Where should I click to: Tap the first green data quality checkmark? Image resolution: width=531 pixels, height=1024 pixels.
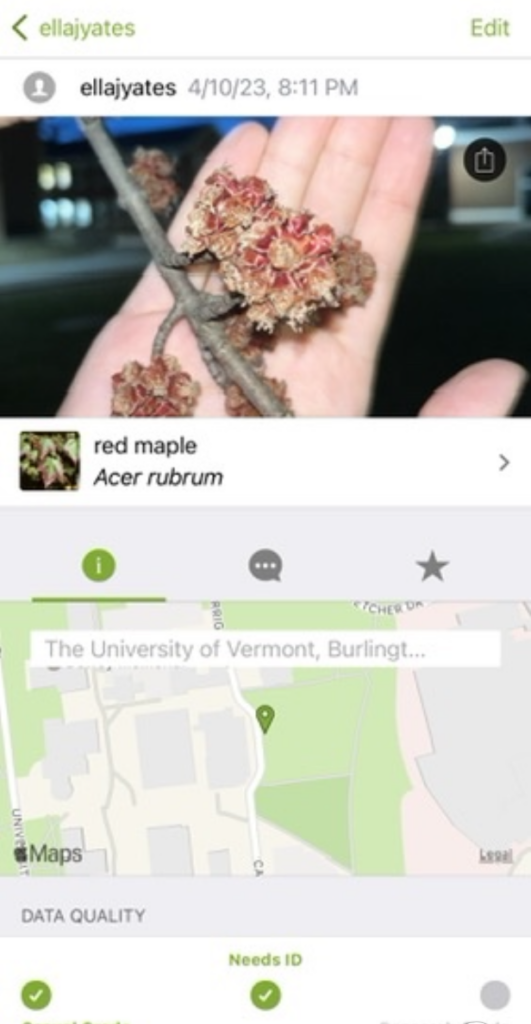(x=36, y=995)
